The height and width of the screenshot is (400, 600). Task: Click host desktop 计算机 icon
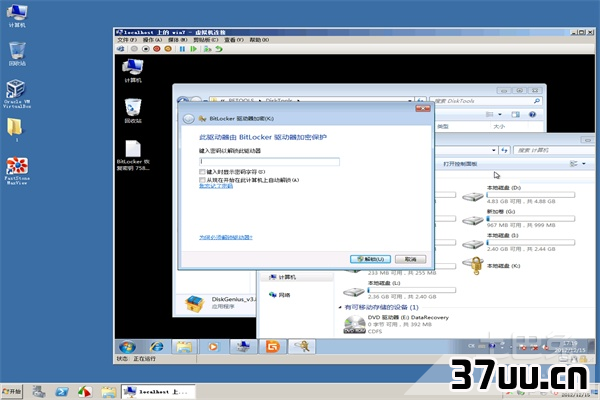click(x=17, y=16)
